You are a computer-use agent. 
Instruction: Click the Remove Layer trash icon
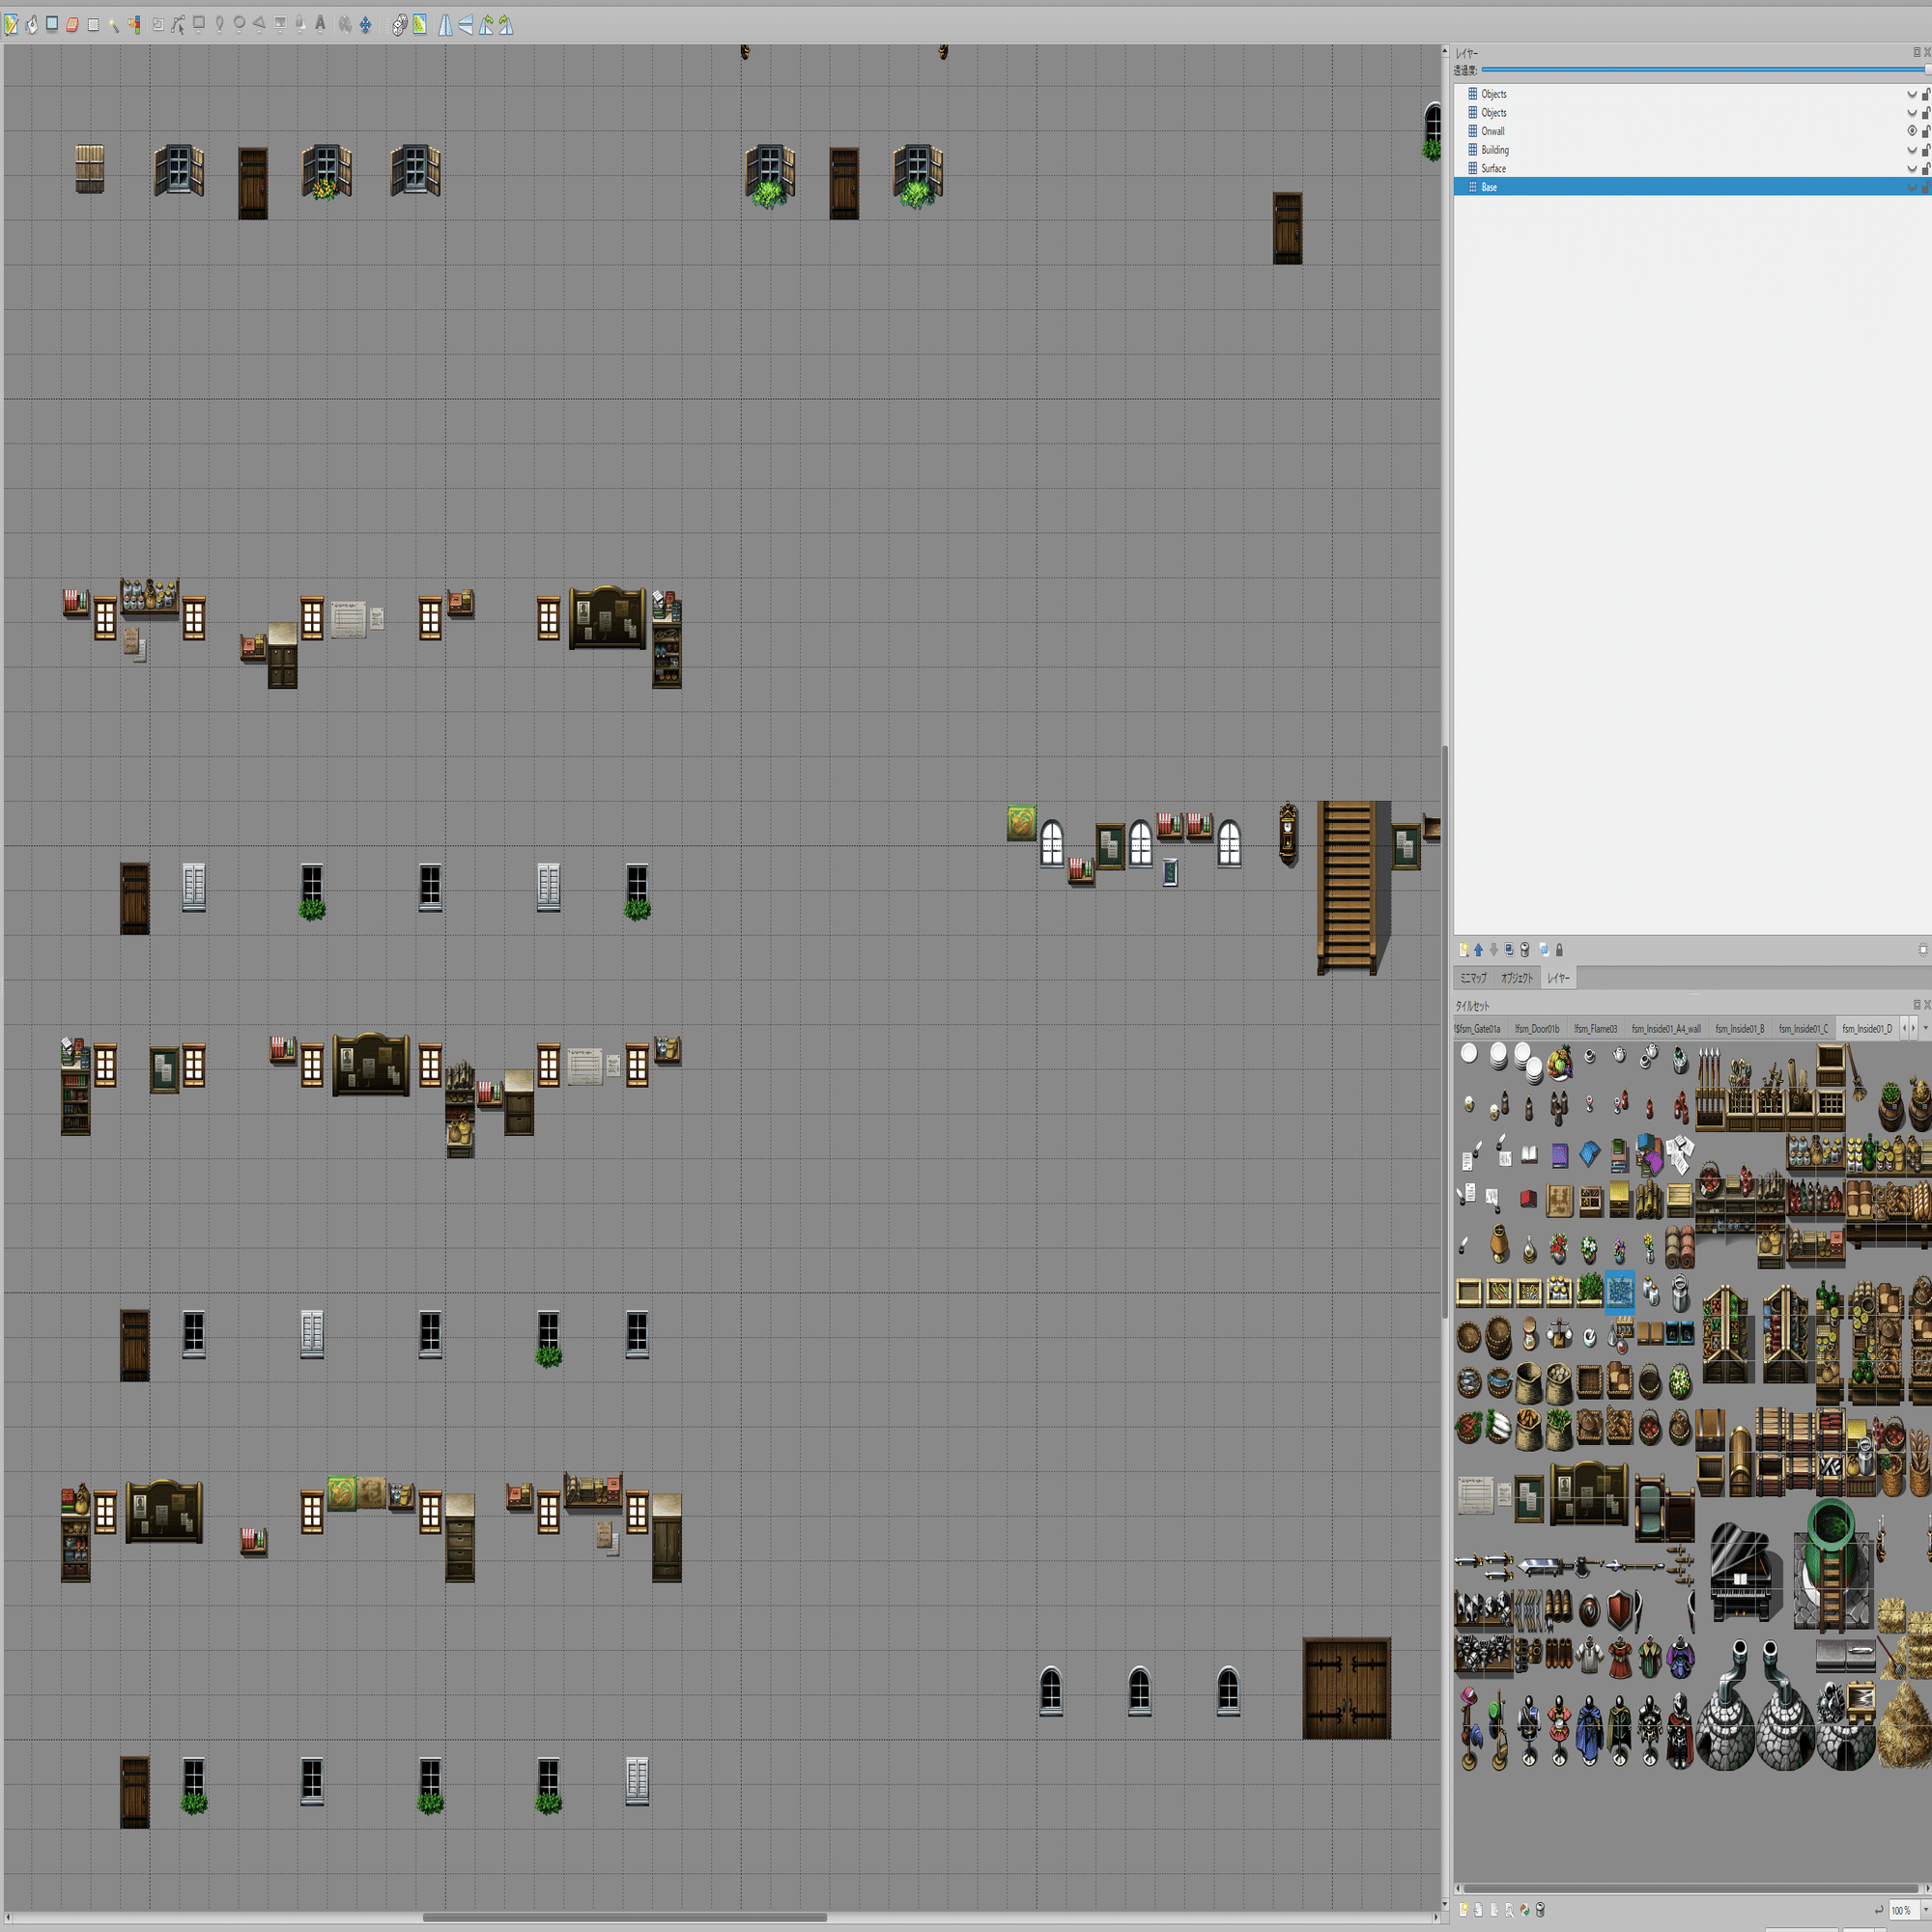coord(1524,949)
